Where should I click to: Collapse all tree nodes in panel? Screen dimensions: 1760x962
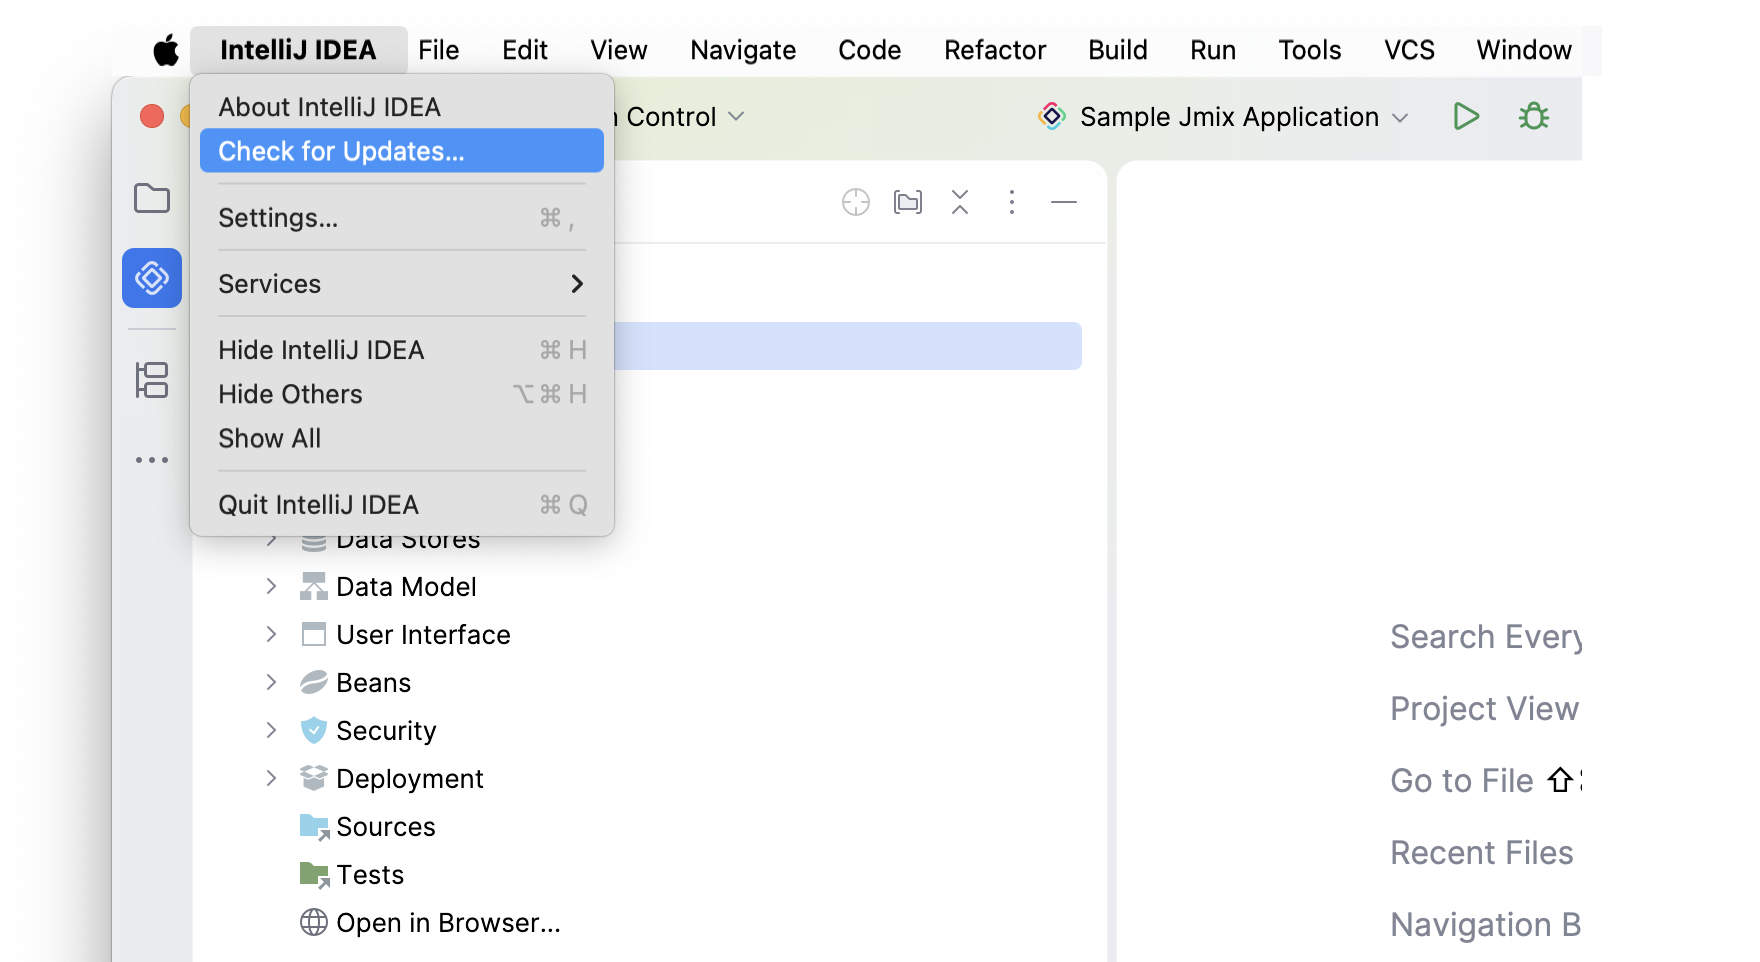pos(960,203)
